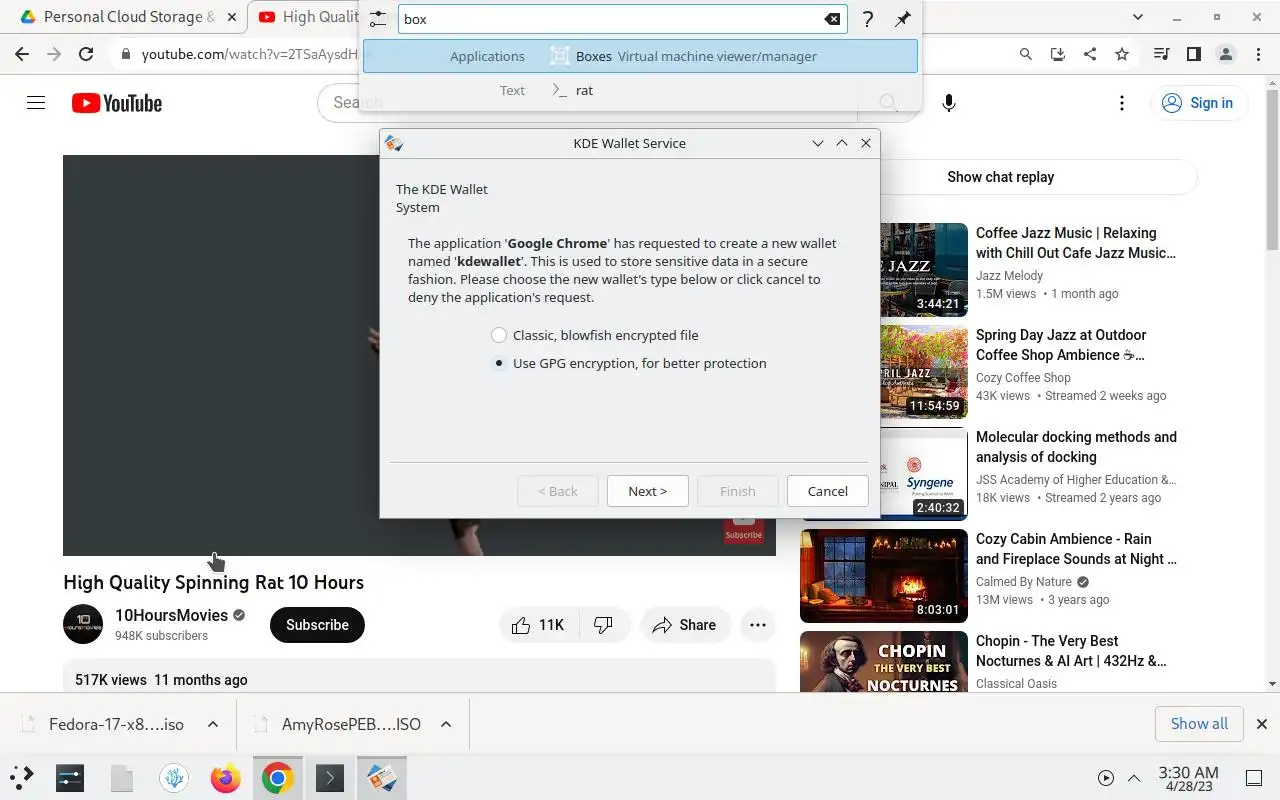
Task: Click the Chrome back arrow
Action: tap(22, 54)
